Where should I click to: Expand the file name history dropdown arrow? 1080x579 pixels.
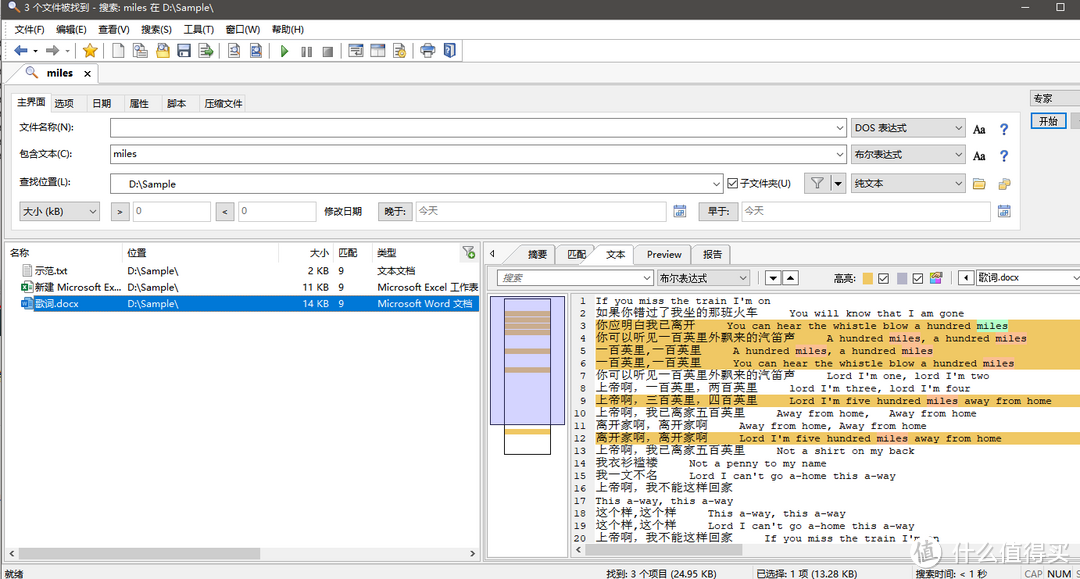(x=840, y=128)
